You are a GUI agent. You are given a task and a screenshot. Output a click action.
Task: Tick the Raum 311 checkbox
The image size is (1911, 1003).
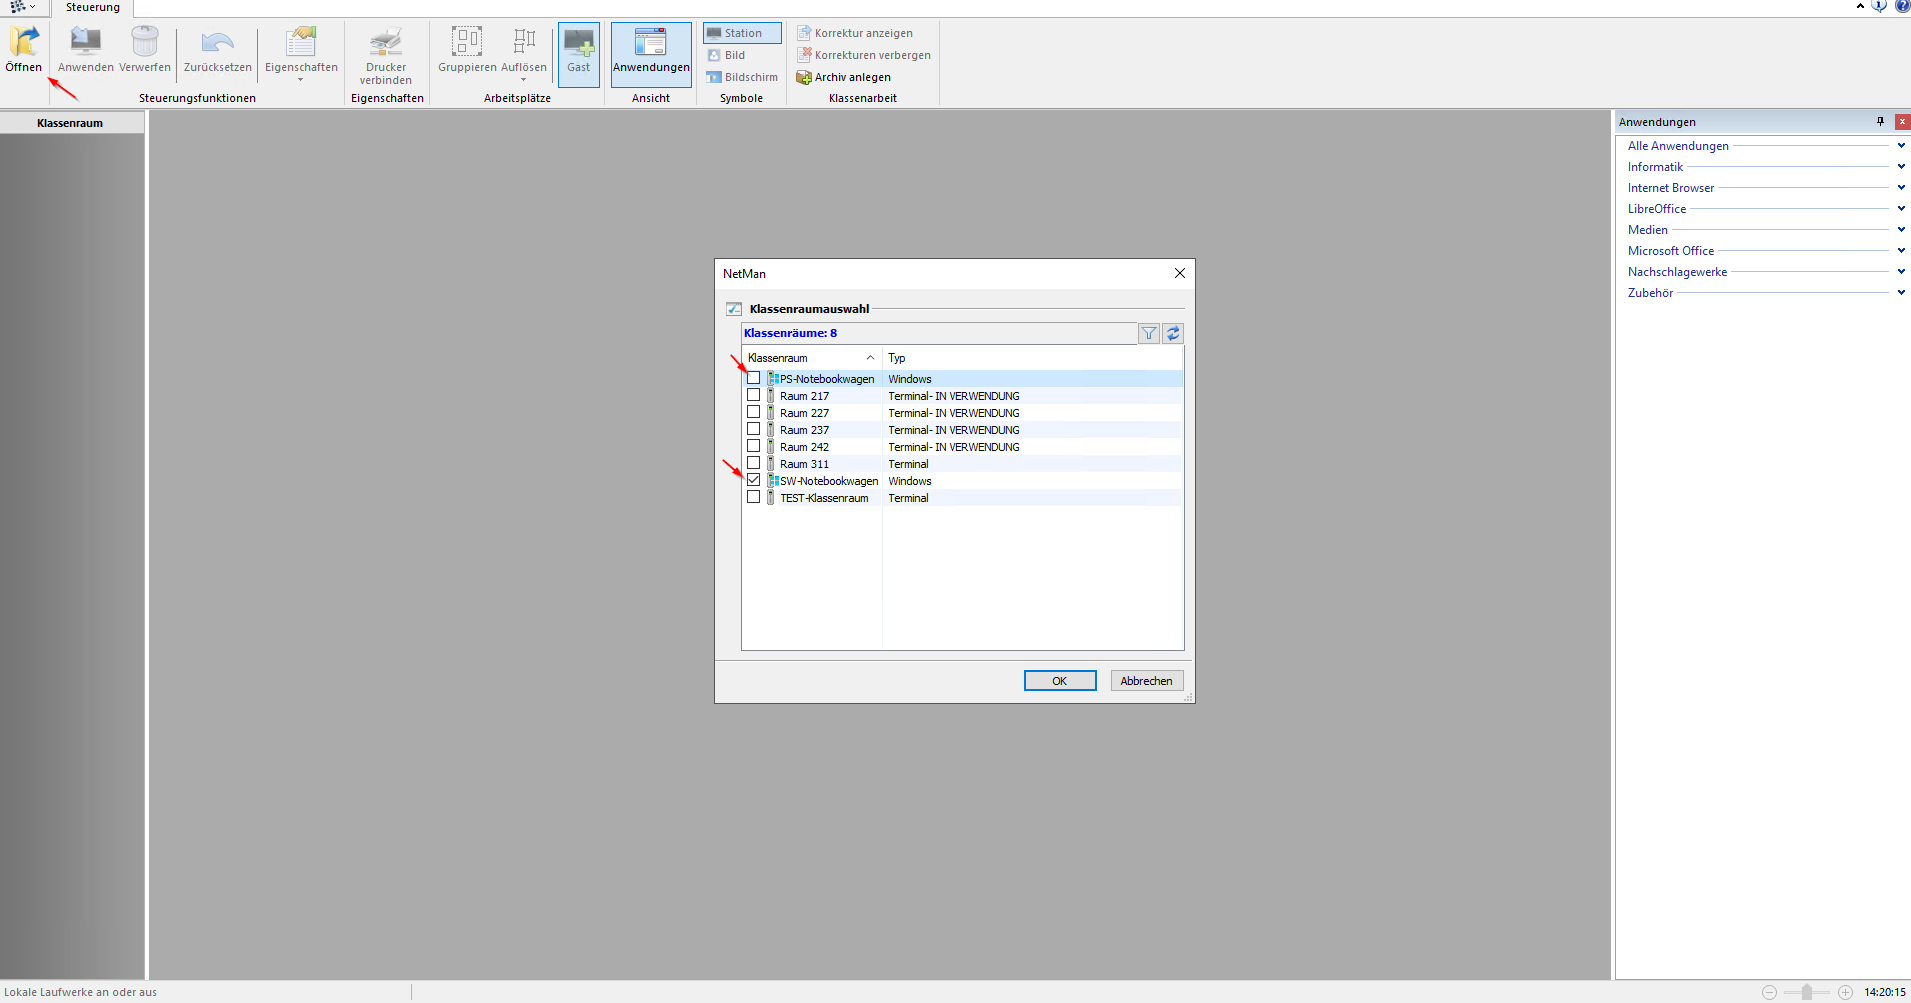click(x=754, y=463)
